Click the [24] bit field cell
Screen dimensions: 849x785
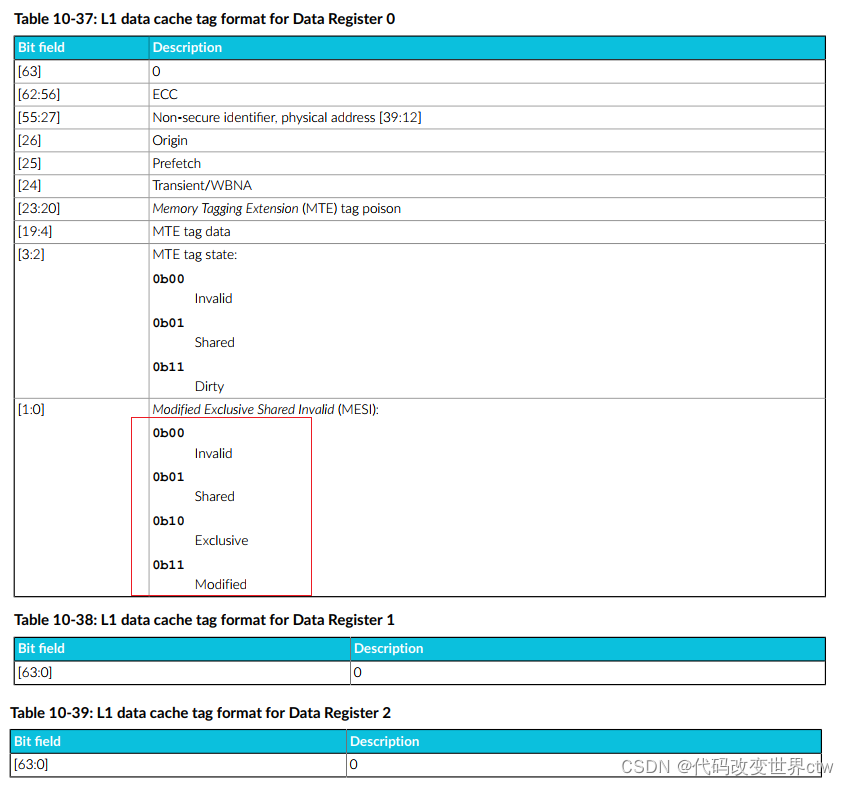tap(82, 186)
